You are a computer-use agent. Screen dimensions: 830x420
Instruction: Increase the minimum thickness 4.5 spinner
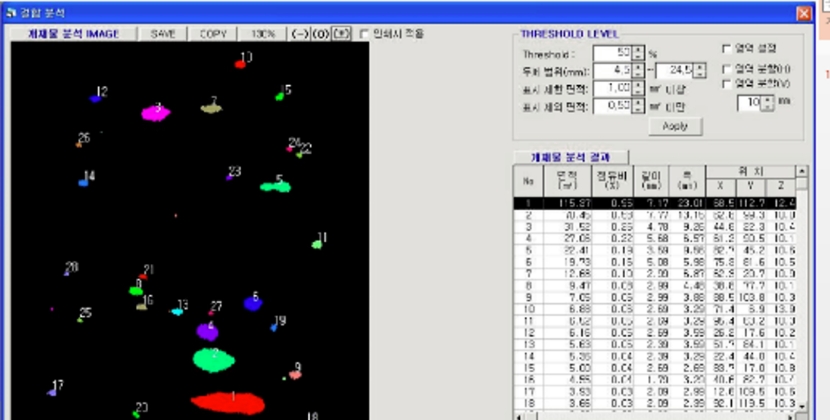point(638,67)
